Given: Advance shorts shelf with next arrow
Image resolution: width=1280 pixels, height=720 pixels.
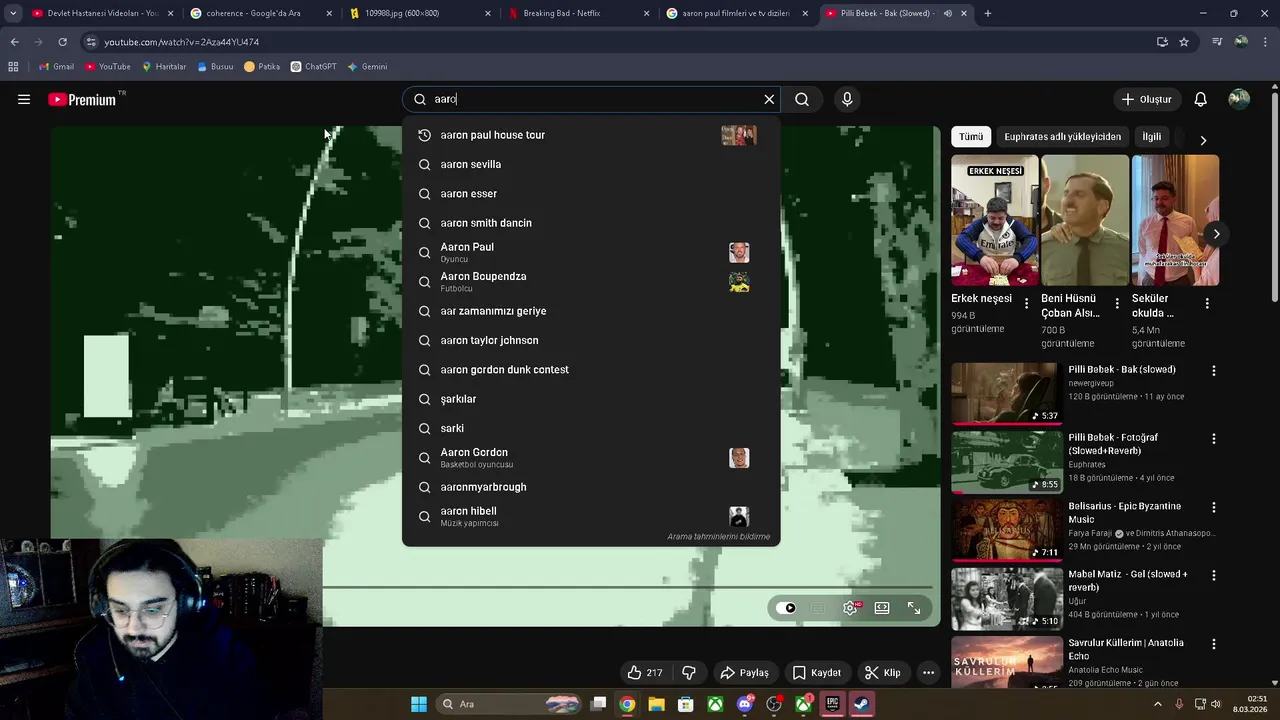Looking at the screenshot, I should coord(1216,234).
